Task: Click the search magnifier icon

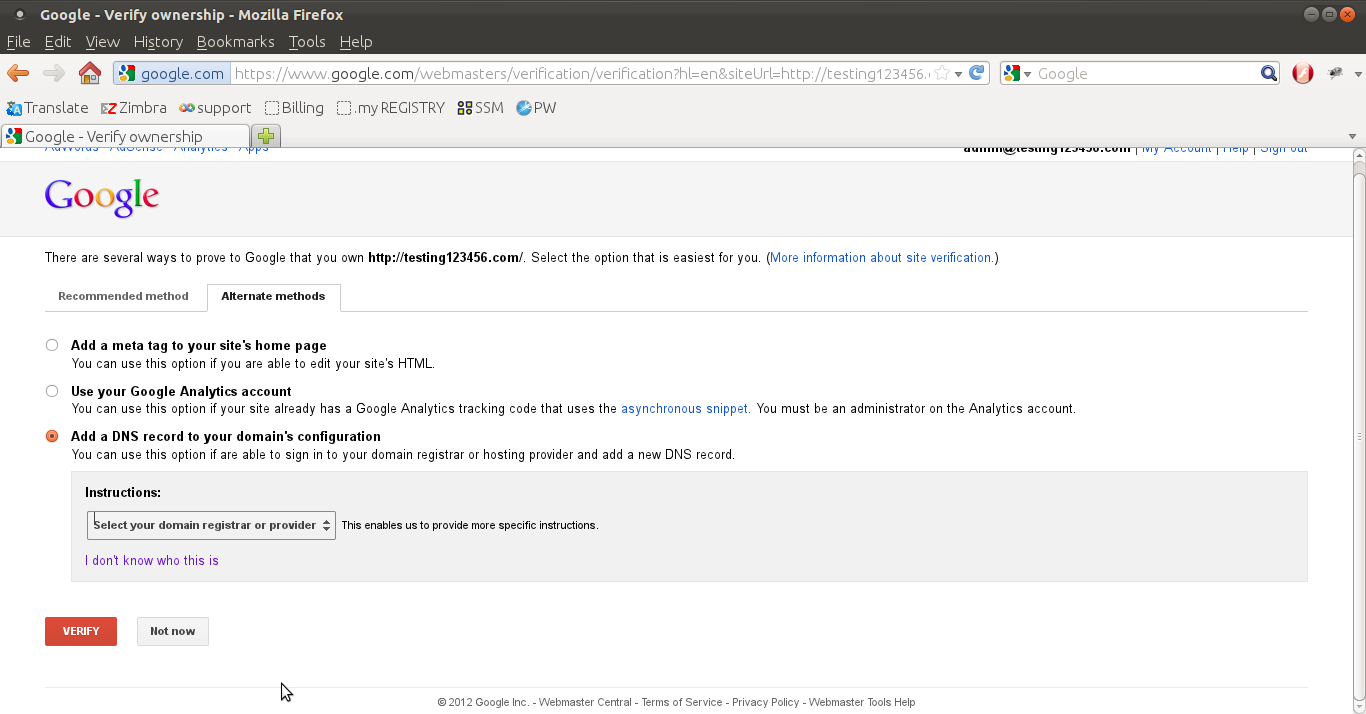Action: tap(1268, 73)
